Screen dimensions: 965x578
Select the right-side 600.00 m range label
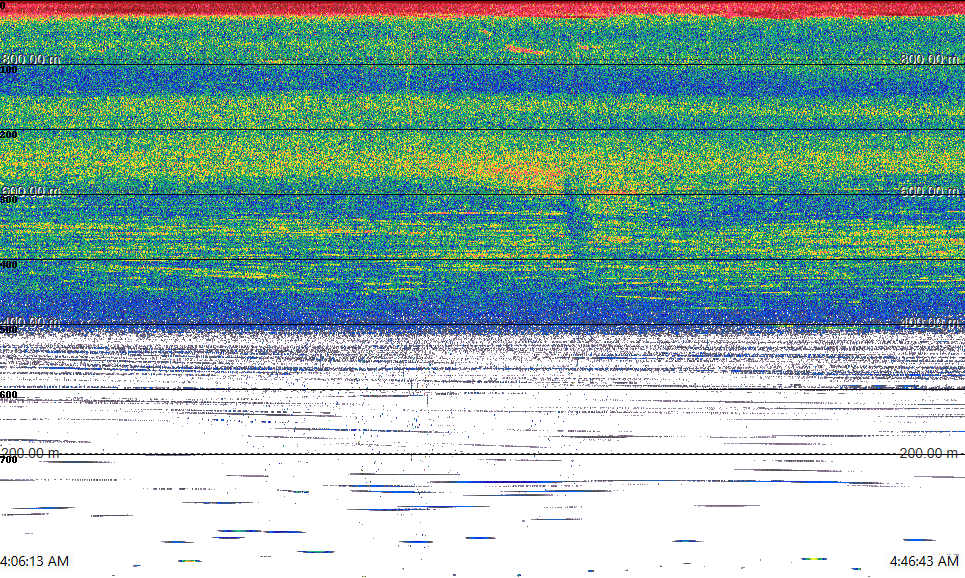click(x=929, y=191)
